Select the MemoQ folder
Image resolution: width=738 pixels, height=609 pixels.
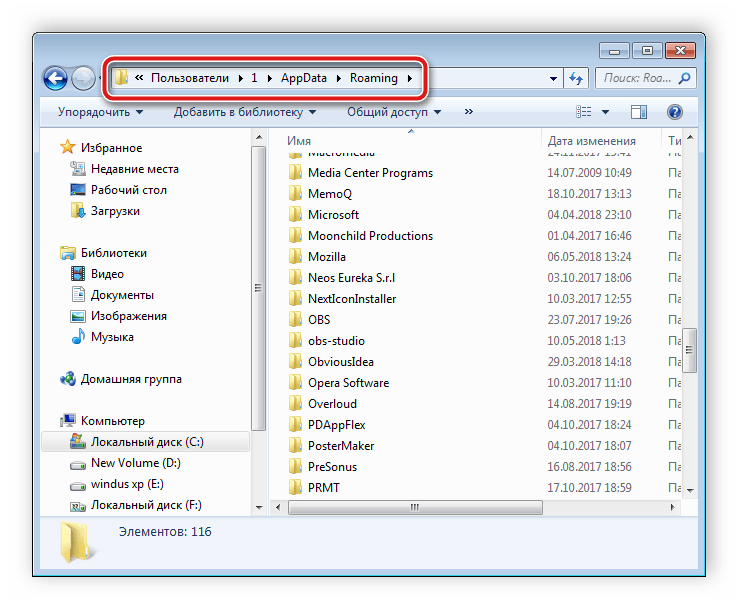click(329, 193)
